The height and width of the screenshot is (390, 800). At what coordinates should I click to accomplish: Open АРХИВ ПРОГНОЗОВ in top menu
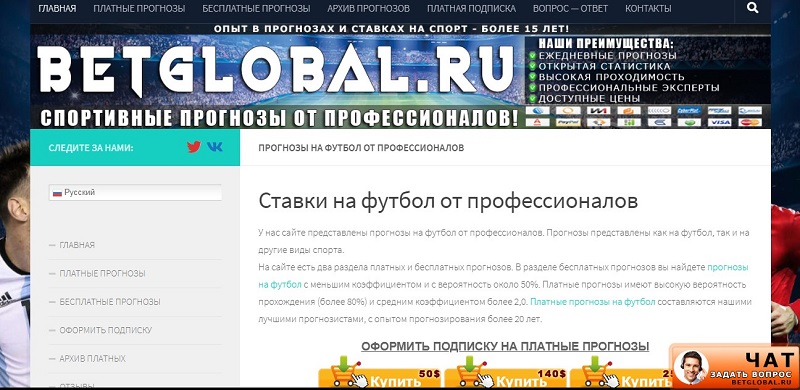coord(368,9)
